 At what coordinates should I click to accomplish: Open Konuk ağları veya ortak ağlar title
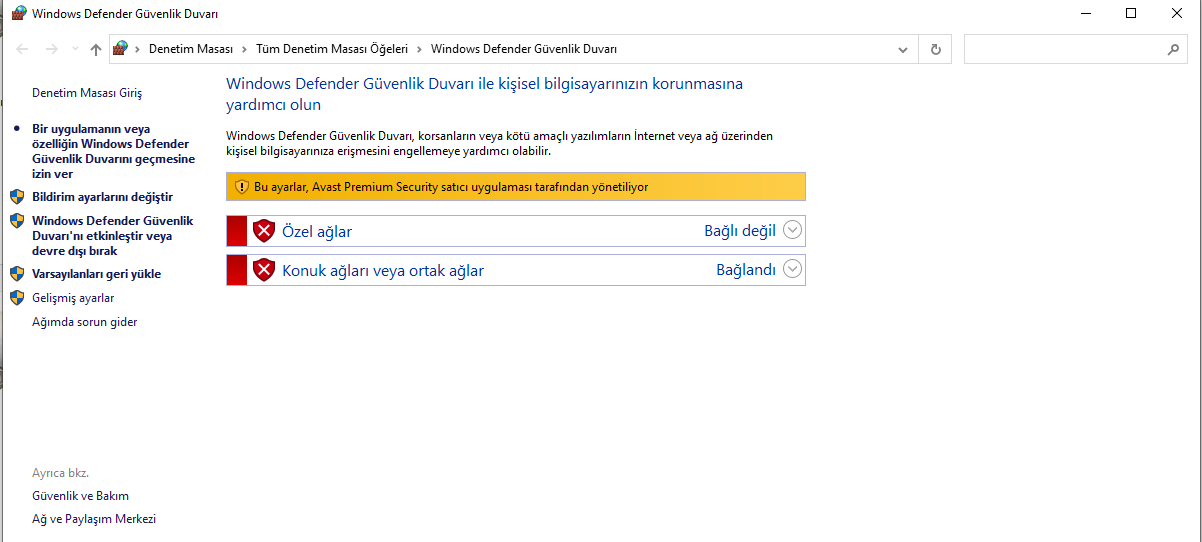pos(383,271)
